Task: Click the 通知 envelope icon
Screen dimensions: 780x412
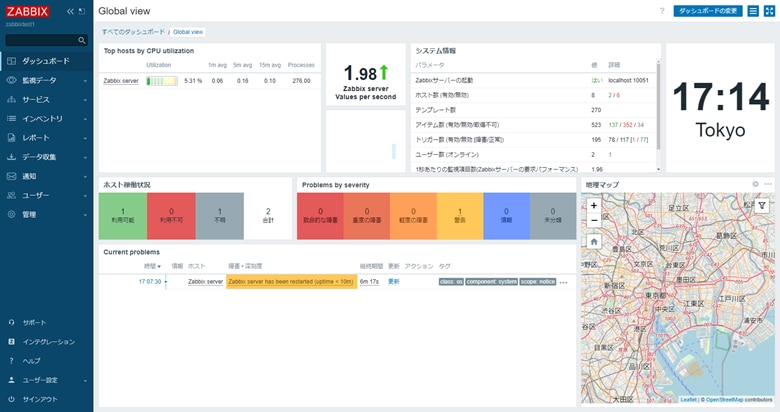Action: pos(11,176)
